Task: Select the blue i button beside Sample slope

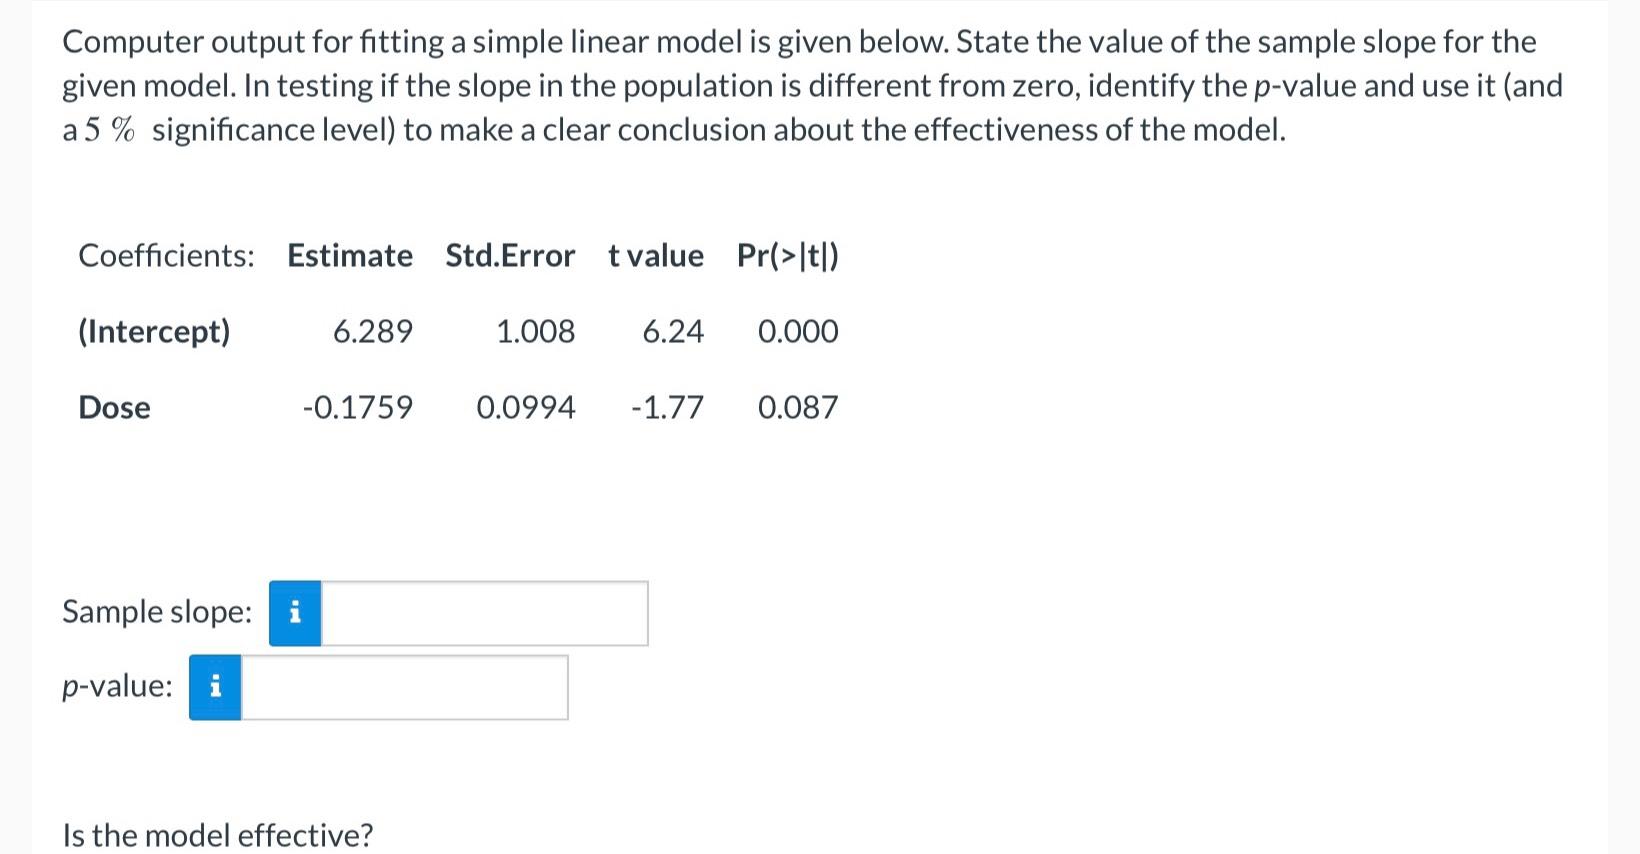Action: pos(294,613)
